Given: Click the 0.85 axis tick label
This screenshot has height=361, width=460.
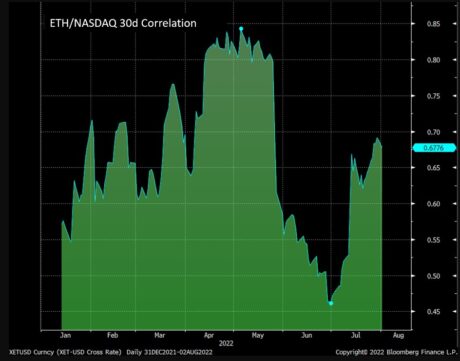Looking at the screenshot, I should coord(433,24).
